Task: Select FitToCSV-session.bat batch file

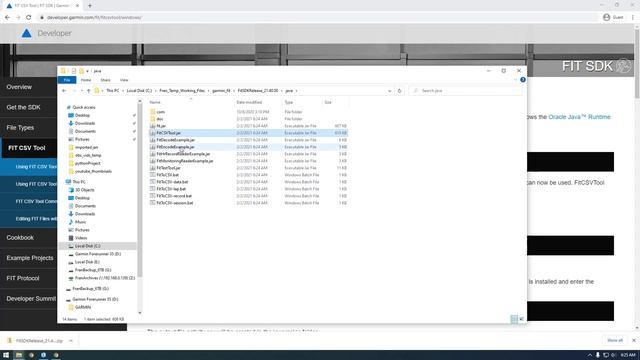Action: point(175,202)
